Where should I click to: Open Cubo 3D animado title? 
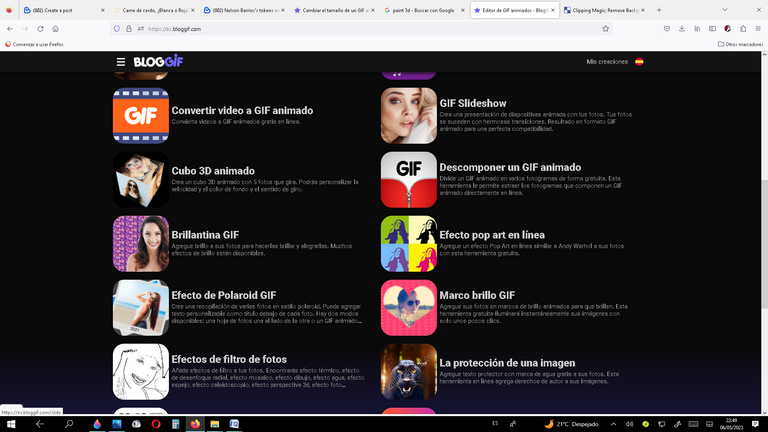[213, 171]
